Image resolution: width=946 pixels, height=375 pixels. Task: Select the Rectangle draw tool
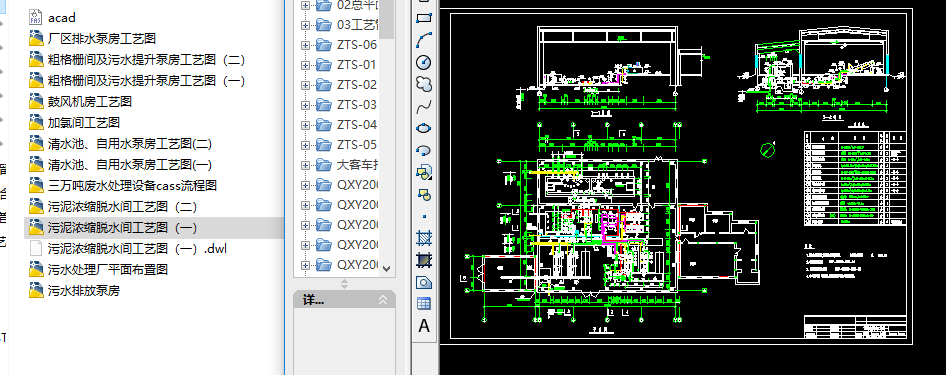[424, 18]
